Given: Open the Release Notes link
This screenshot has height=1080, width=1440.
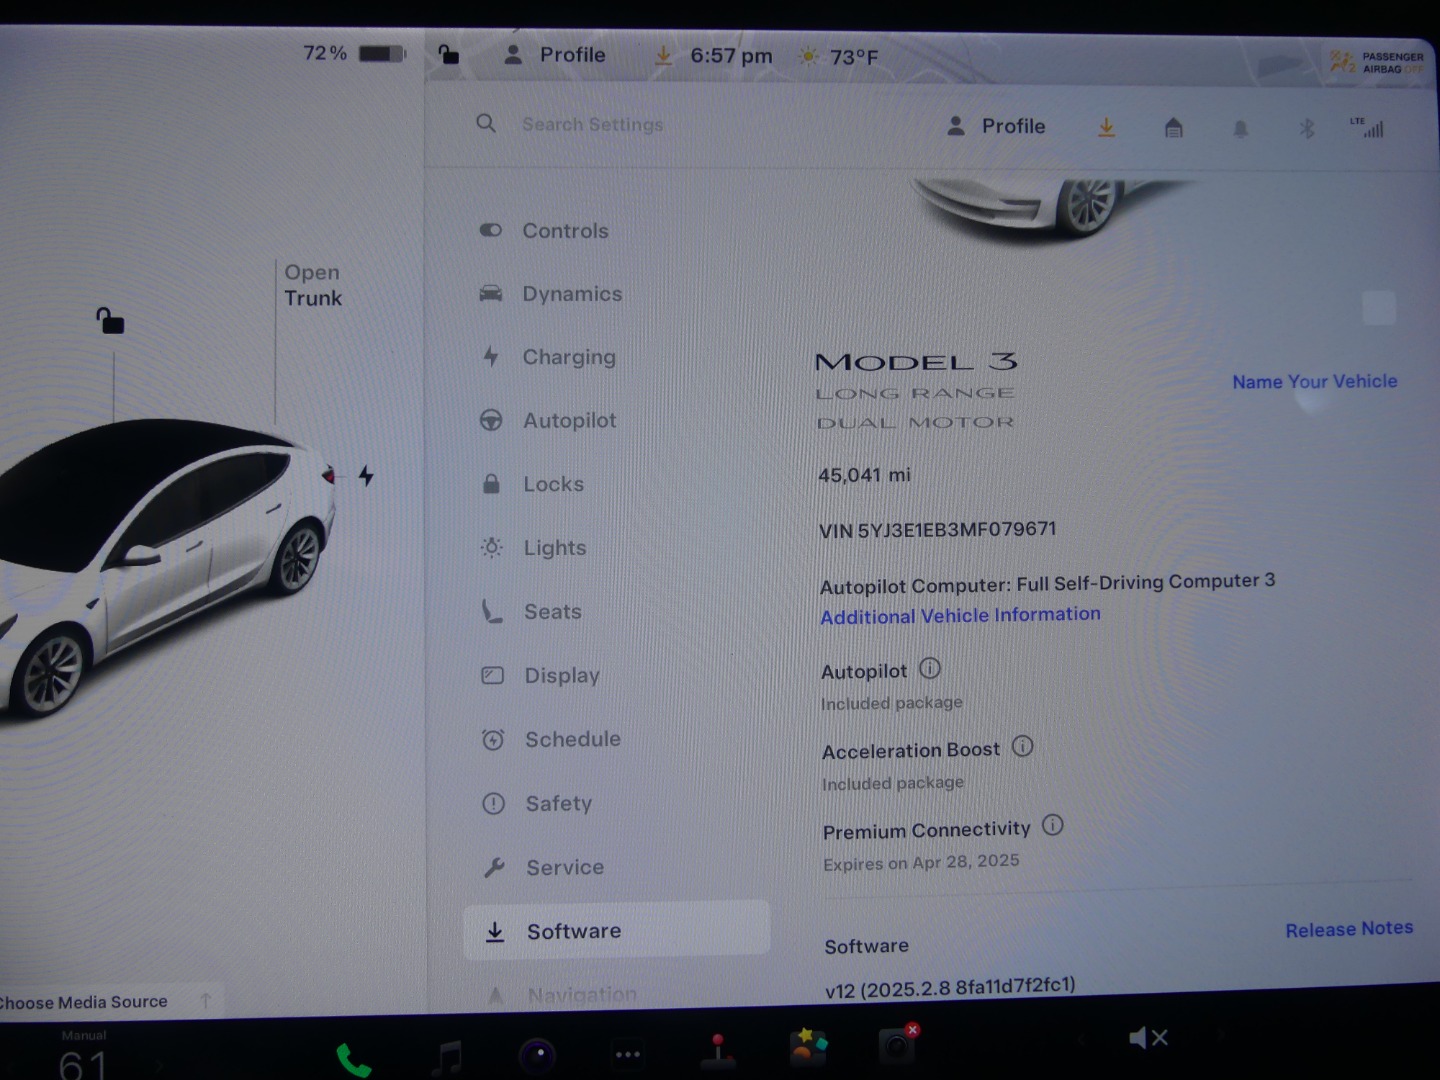Looking at the screenshot, I should pyautogui.click(x=1348, y=929).
